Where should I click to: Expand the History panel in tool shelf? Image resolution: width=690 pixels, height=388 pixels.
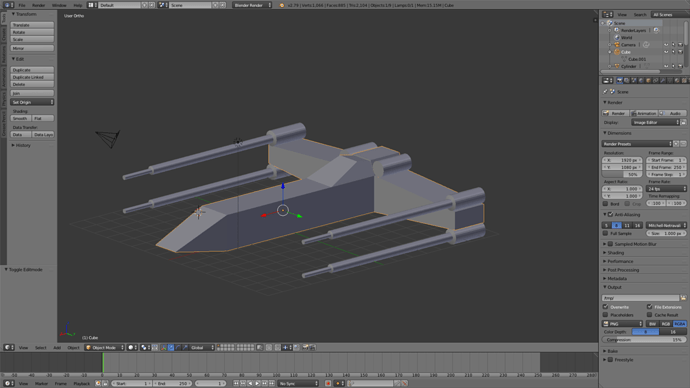tap(23, 145)
